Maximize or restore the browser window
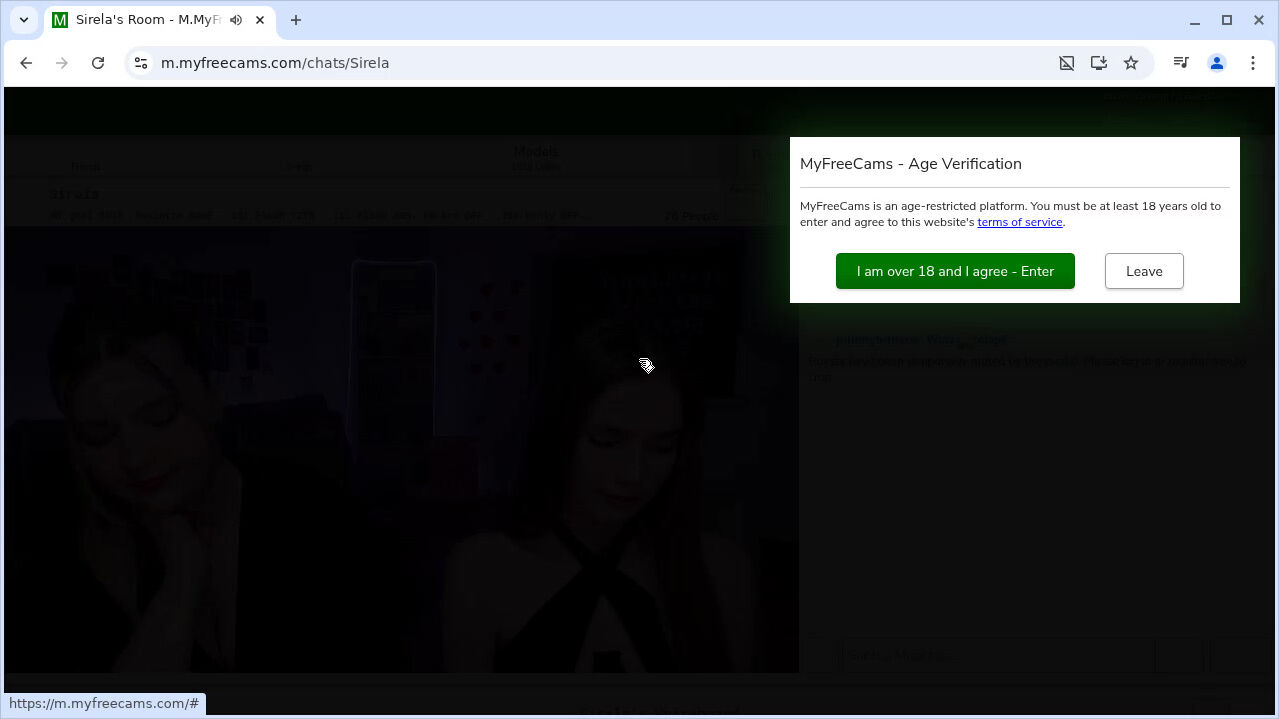The height and width of the screenshot is (719, 1279). coord(1227,20)
